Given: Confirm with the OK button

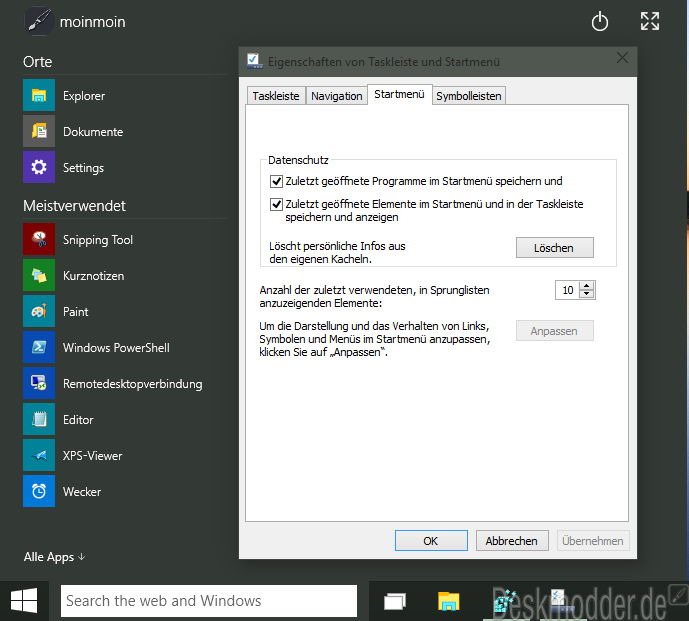Looking at the screenshot, I should [x=431, y=541].
